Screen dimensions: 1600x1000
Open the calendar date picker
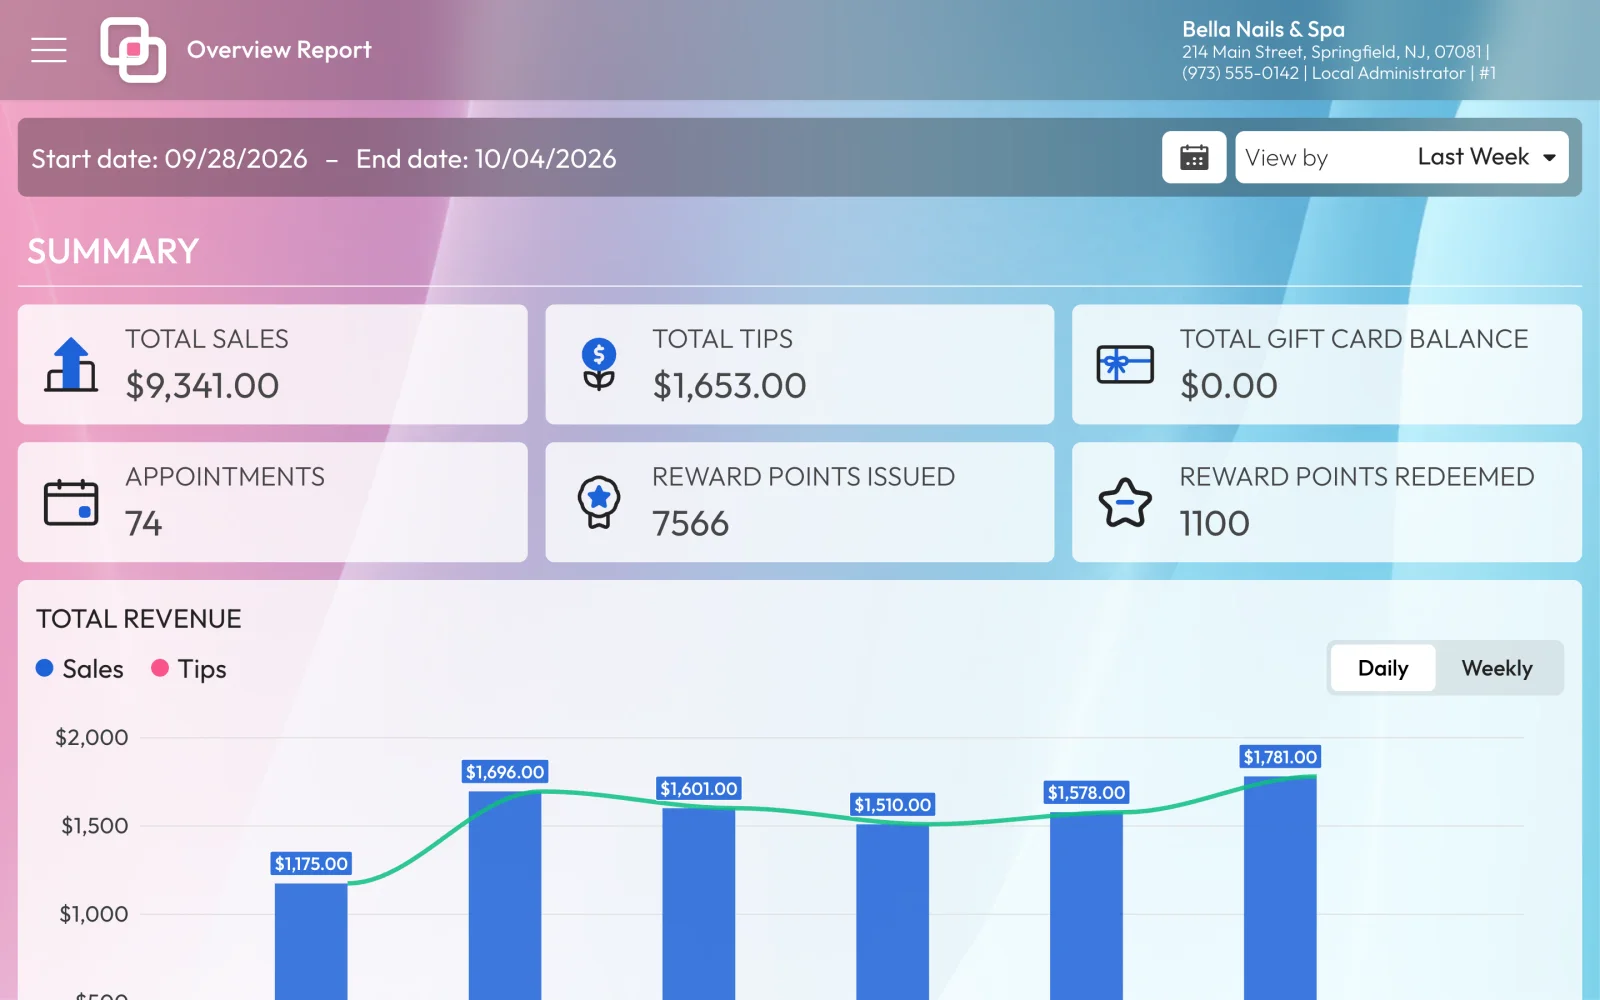click(1194, 158)
